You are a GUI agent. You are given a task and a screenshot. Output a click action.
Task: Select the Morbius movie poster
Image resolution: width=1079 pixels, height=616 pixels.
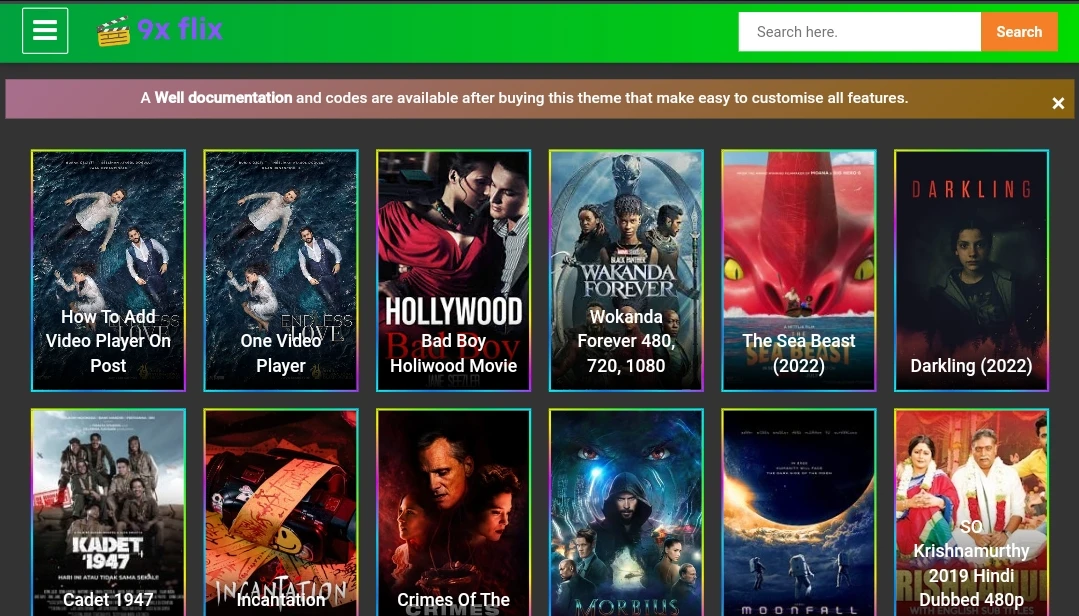coord(625,512)
